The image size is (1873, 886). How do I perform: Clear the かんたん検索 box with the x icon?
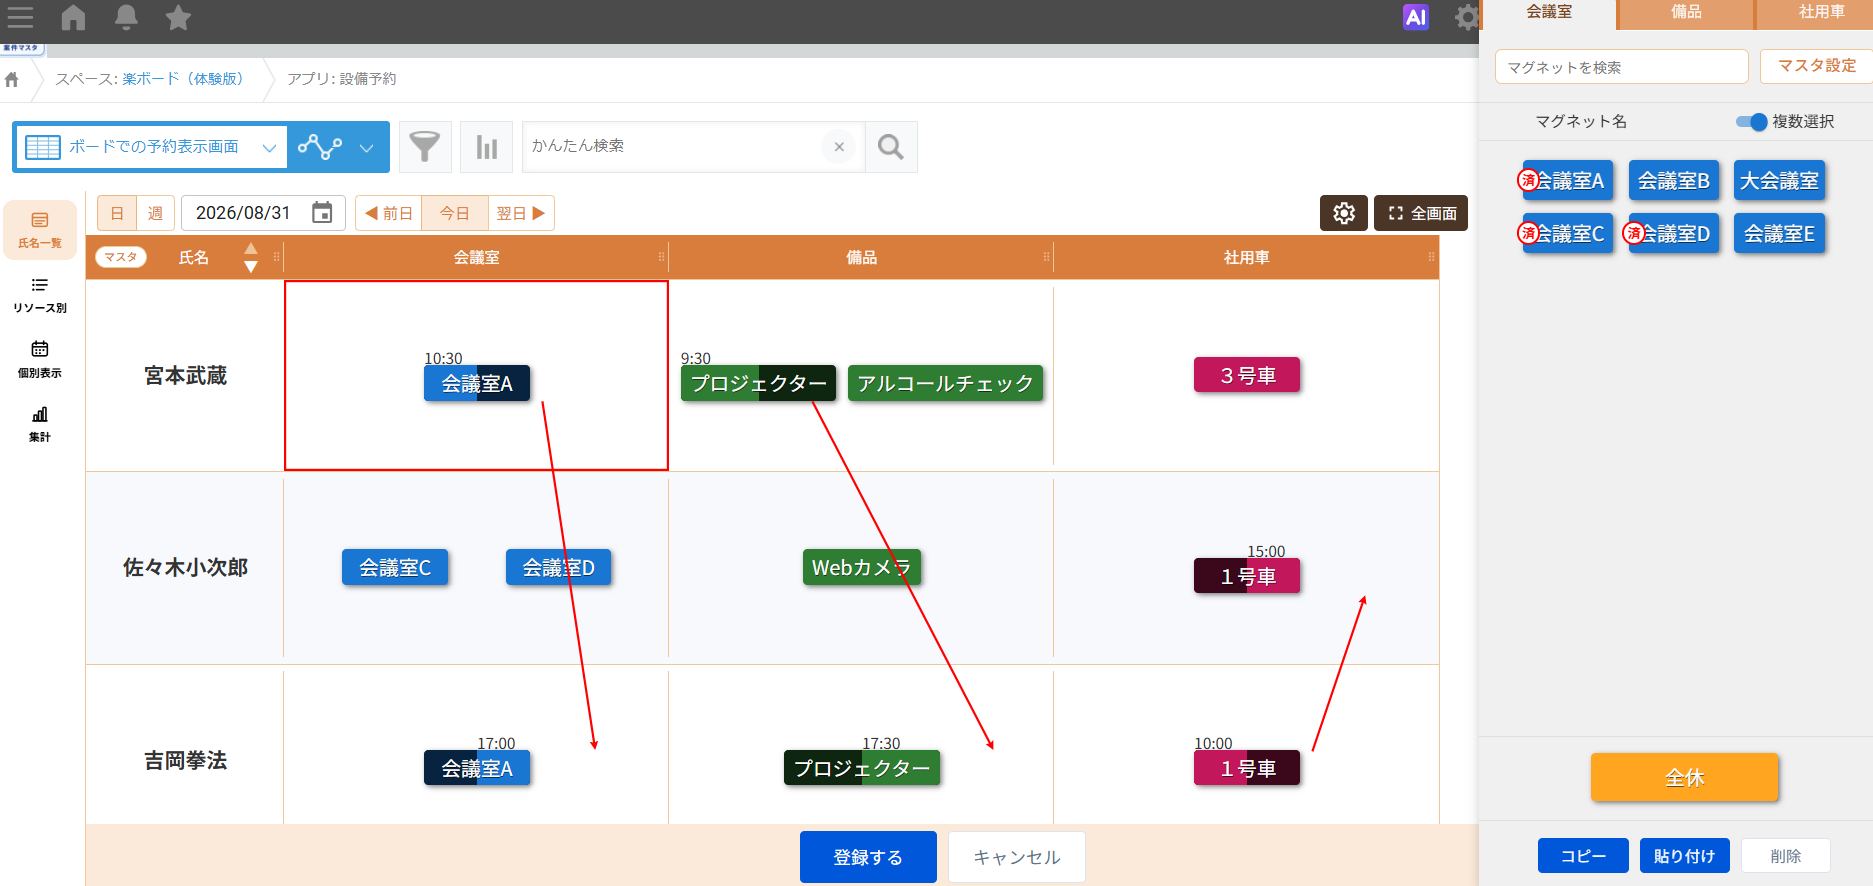click(x=839, y=147)
